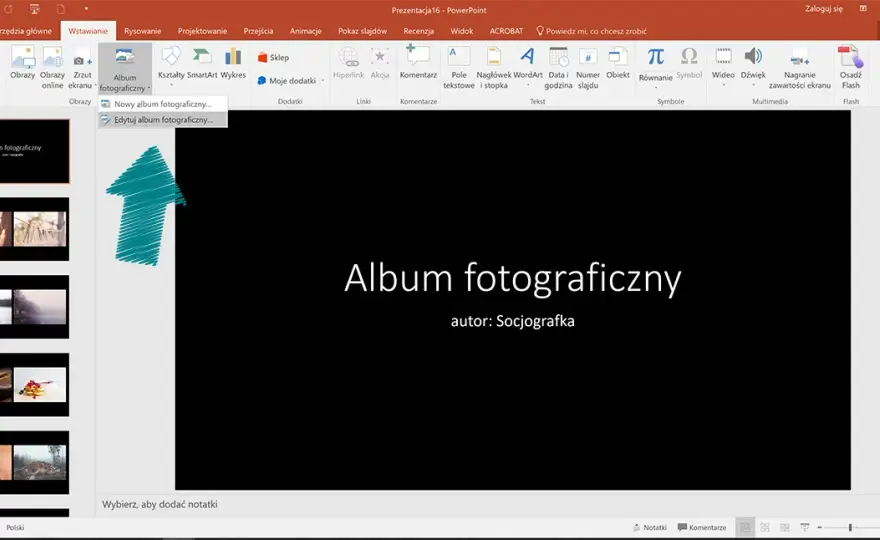880x540 pixels.
Task: Insert pictures with the Obrazy icon
Action: (x=22, y=62)
